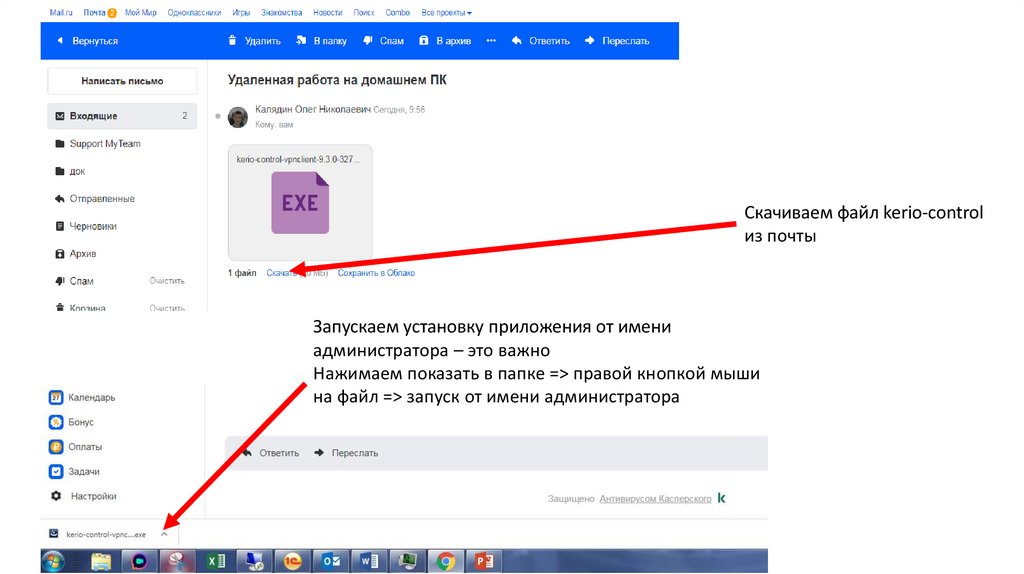Open Антивирусом Касперского link

pyautogui.click(x=655, y=498)
